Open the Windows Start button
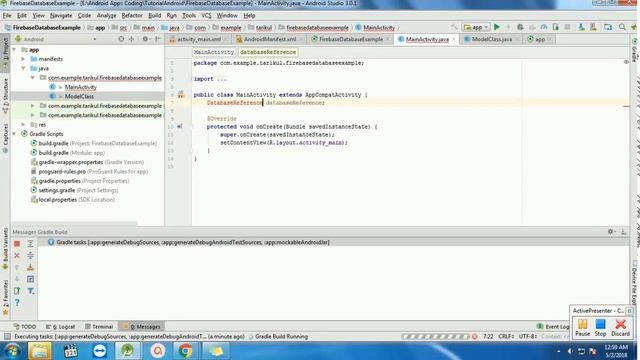 pos(12,351)
